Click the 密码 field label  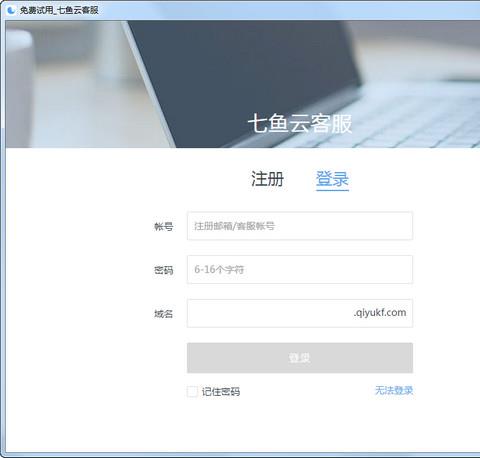click(x=164, y=270)
